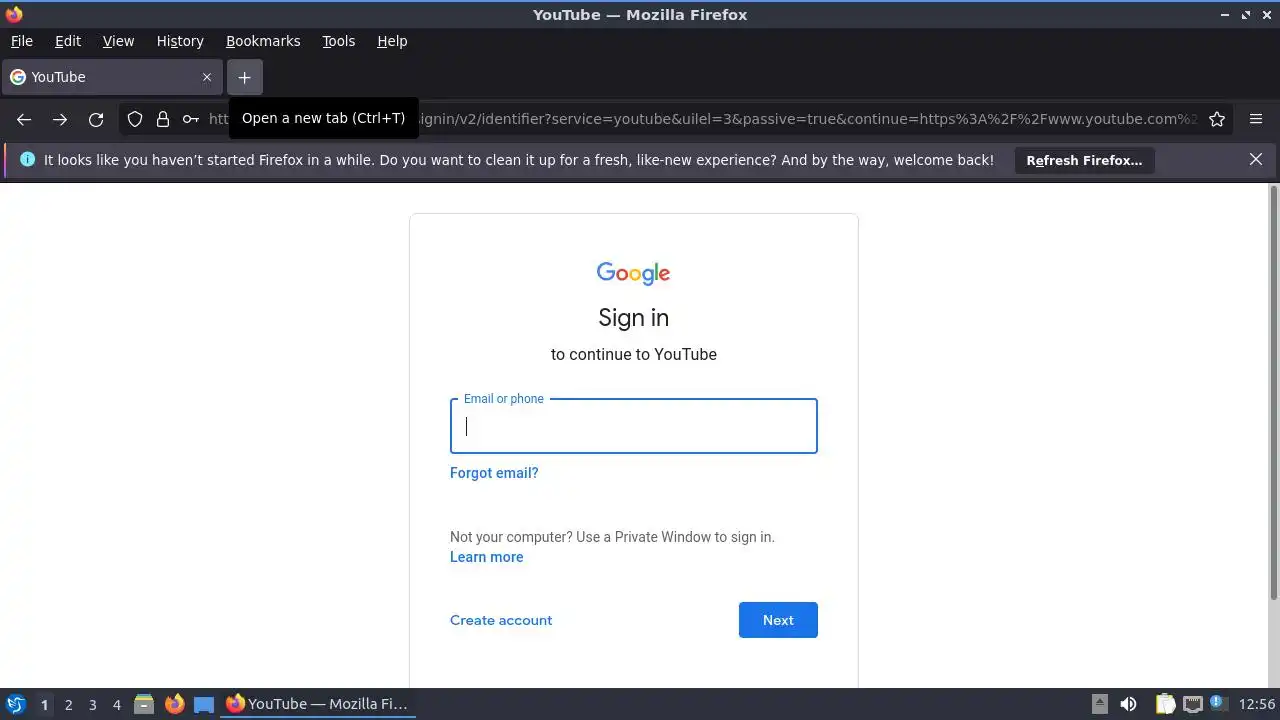This screenshot has width=1280, height=720.
Task: Click the Firefox logo in the title bar
Action: pos(14,14)
